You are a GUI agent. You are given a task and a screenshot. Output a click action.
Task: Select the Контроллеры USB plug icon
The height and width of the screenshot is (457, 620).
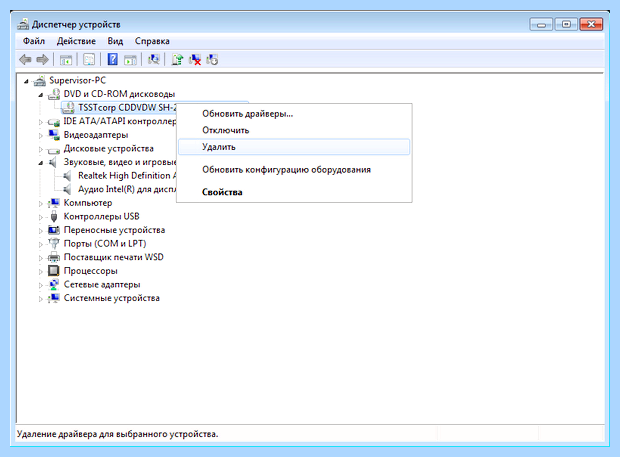pos(54,216)
